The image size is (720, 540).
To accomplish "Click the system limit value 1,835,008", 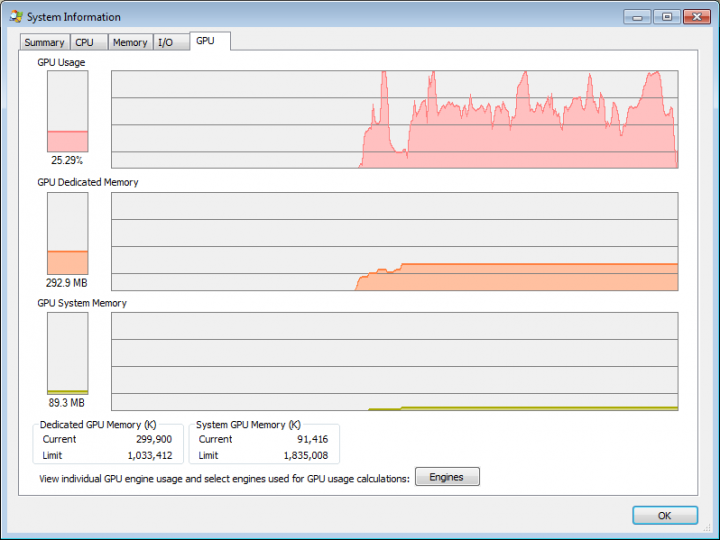I will click(x=306, y=456).
